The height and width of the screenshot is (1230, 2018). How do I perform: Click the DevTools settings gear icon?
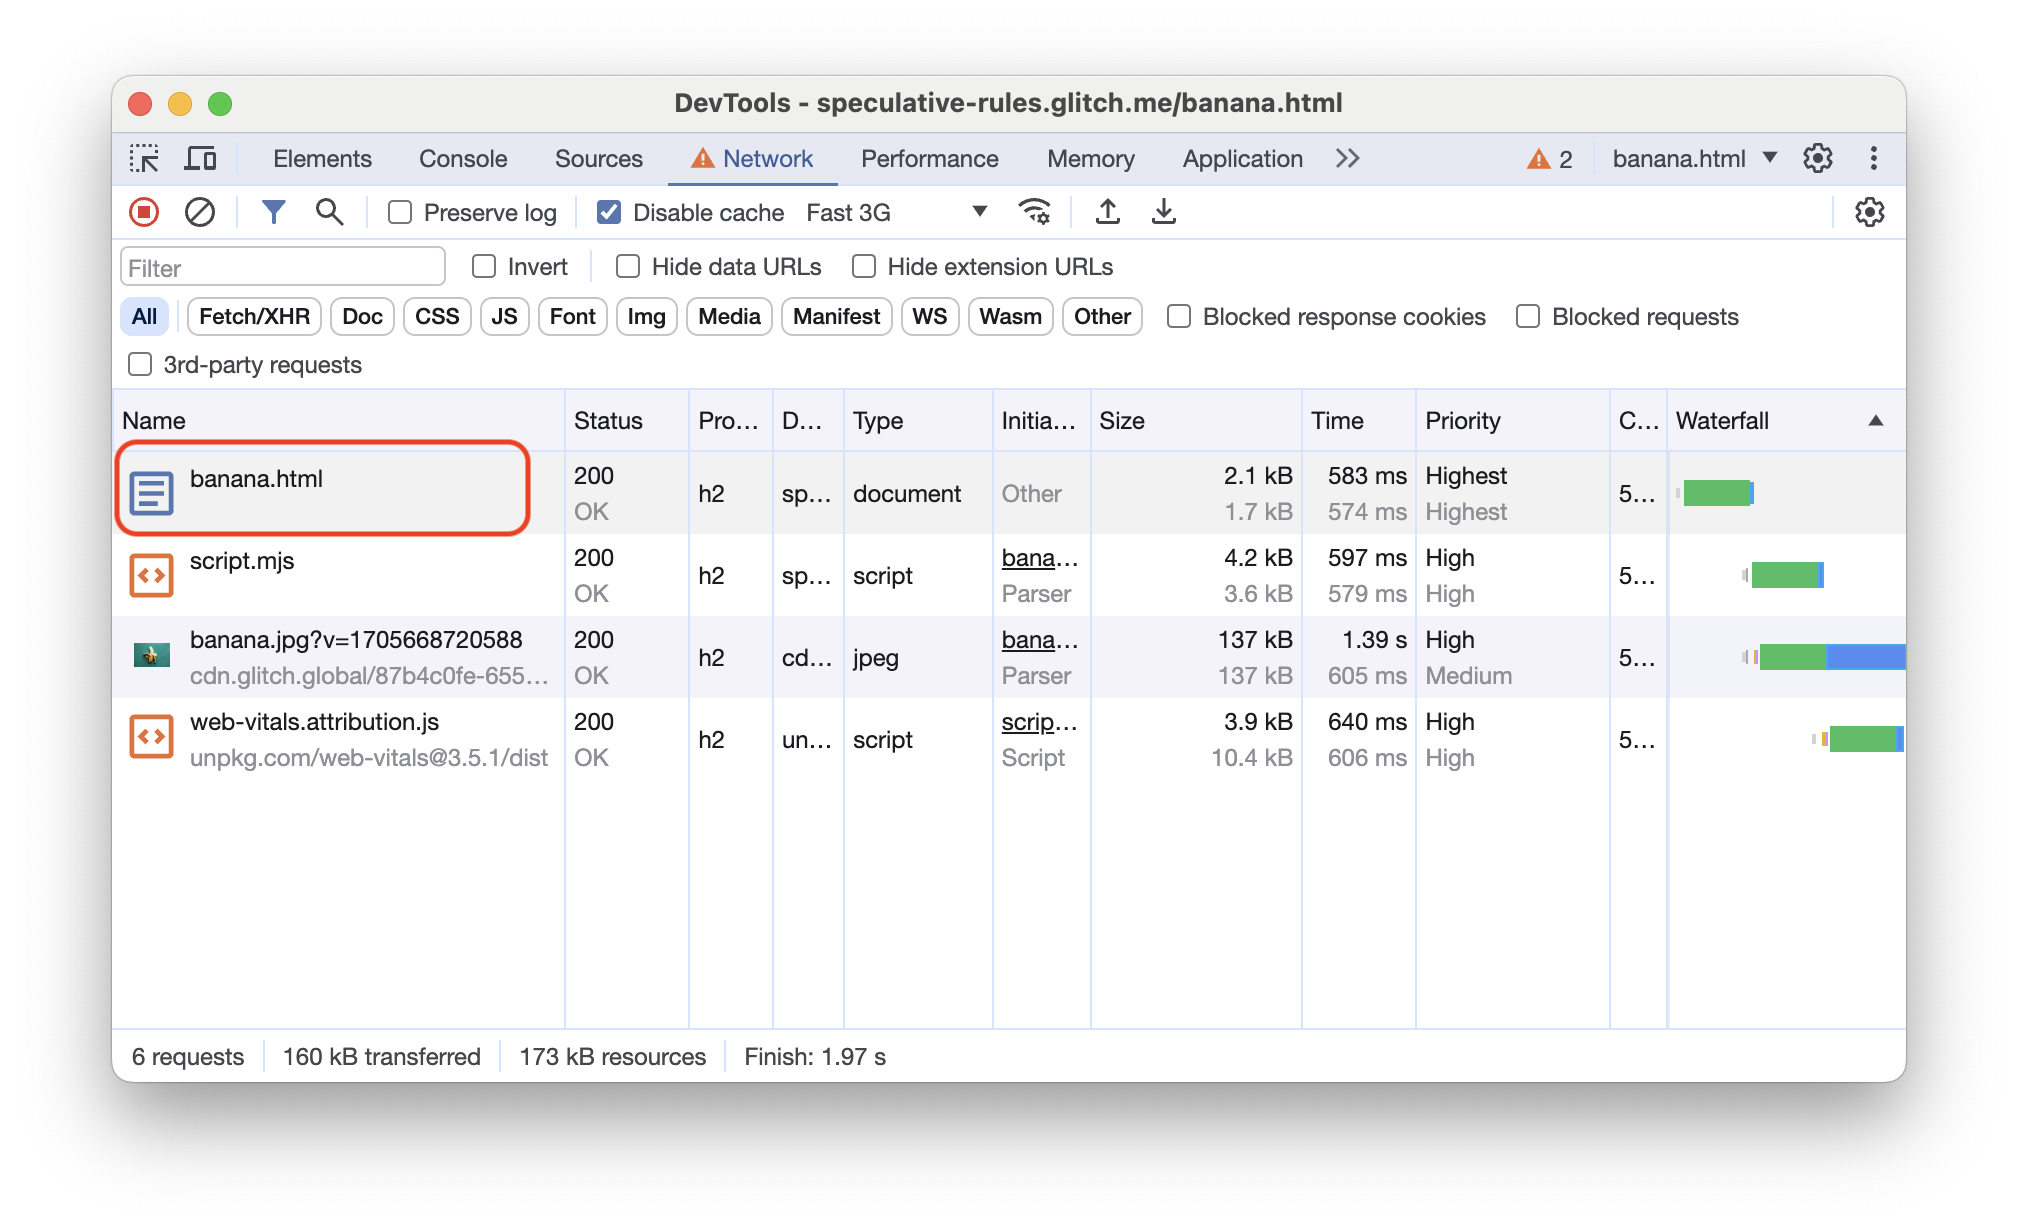tap(1818, 159)
